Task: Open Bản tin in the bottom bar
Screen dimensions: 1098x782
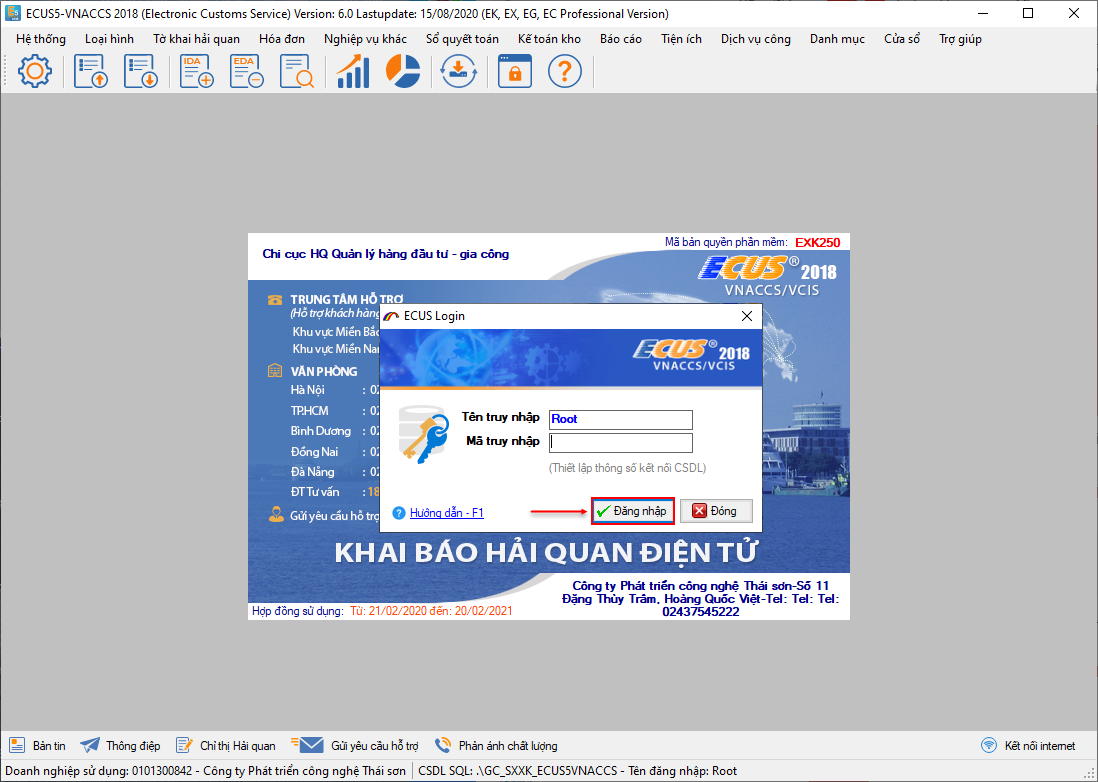Action: tap(38, 746)
